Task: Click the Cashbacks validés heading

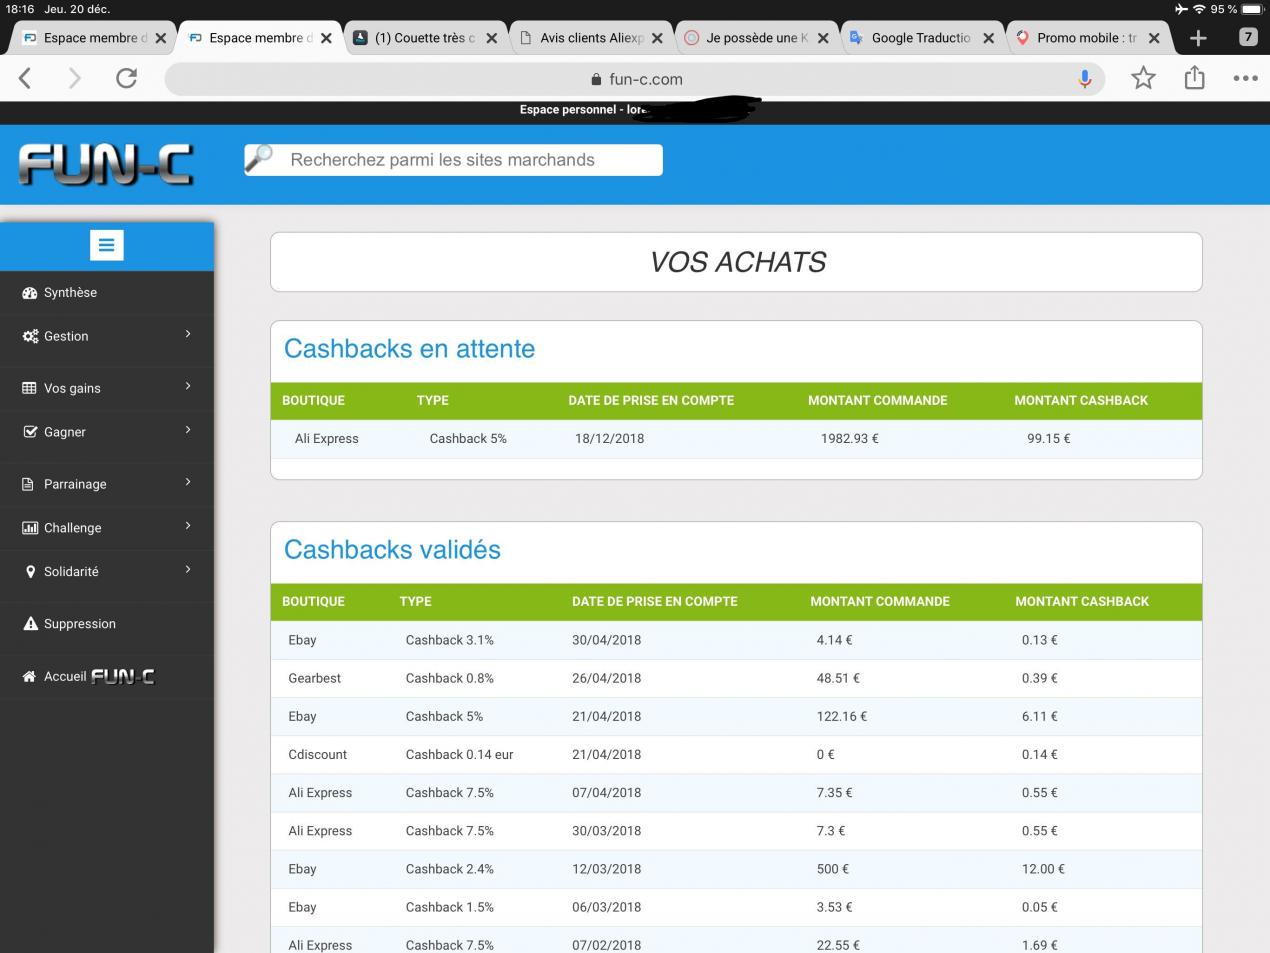Action: [x=392, y=550]
